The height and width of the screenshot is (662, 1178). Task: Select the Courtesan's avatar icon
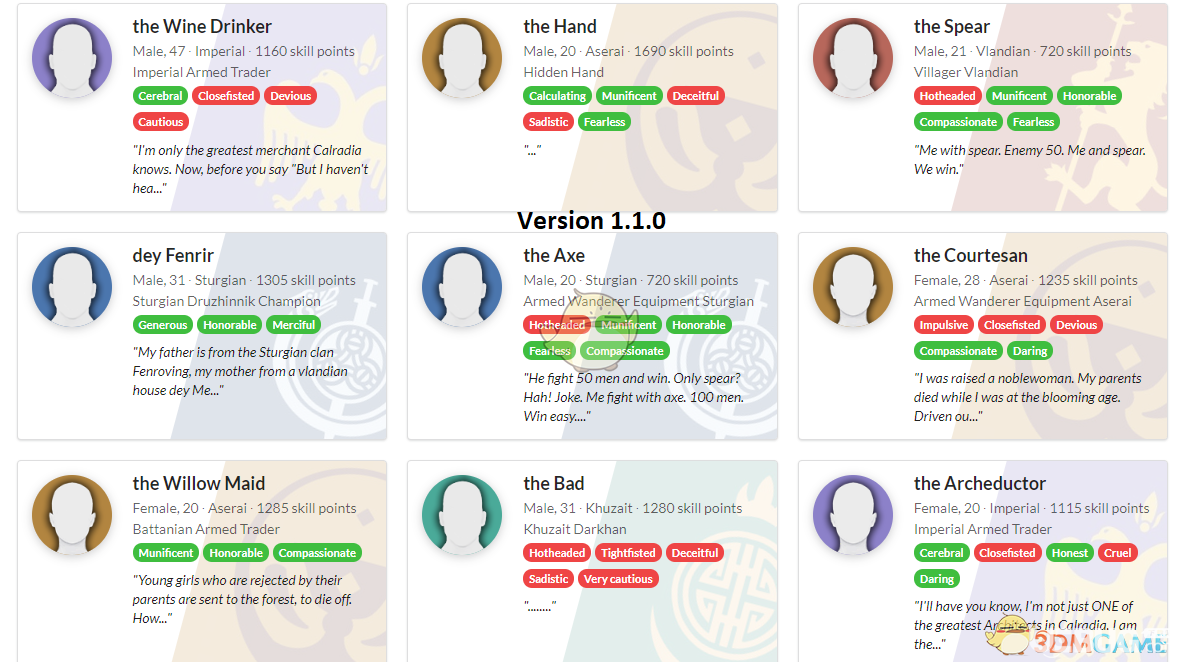coord(852,287)
